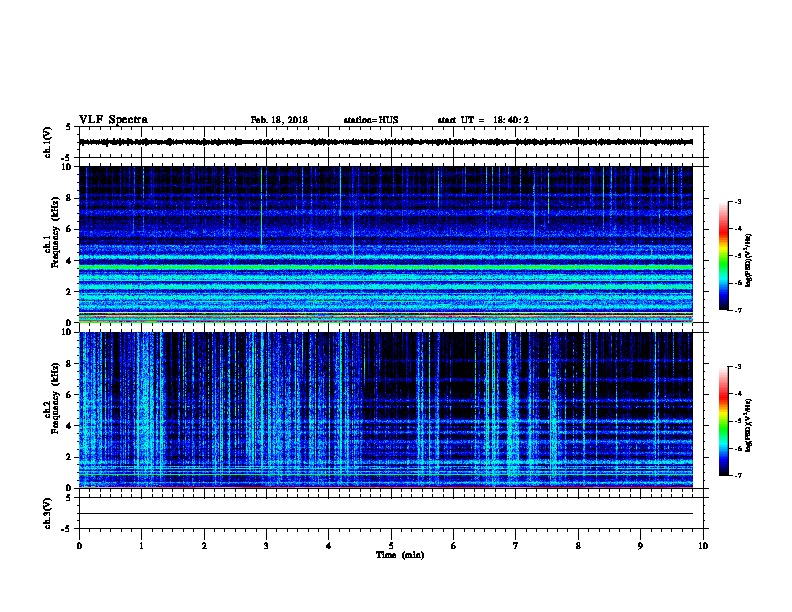This screenshot has height=612, width=792.
Task: Click the ch.2 spectrogram color bar
Action: 723,421
